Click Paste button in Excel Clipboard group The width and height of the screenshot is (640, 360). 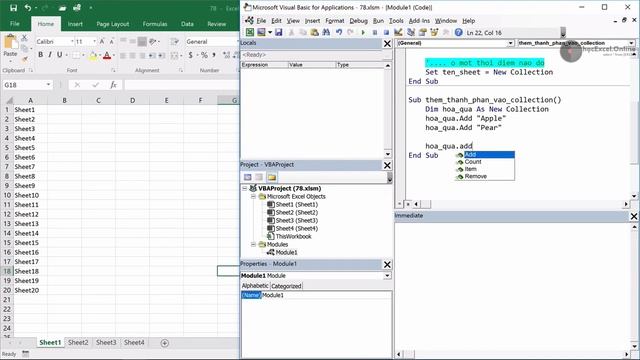click(x=10, y=46)
